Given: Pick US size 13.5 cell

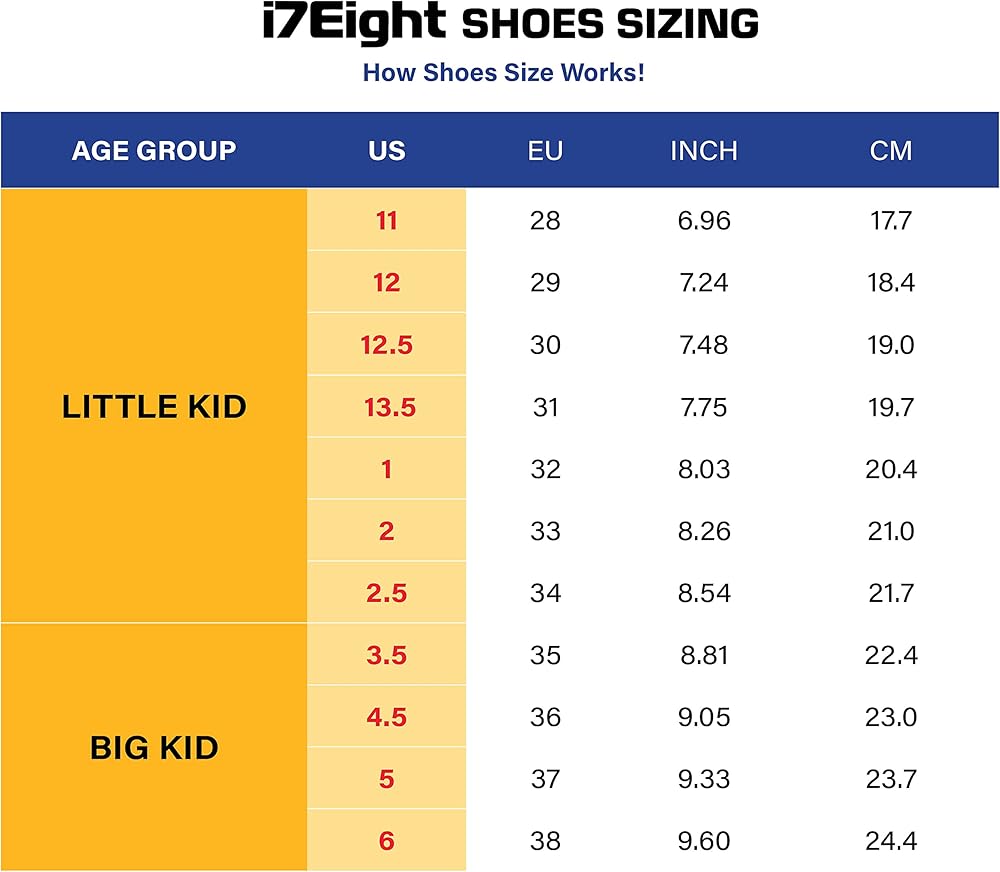Looking at the screenshot, I should [387, 408].
